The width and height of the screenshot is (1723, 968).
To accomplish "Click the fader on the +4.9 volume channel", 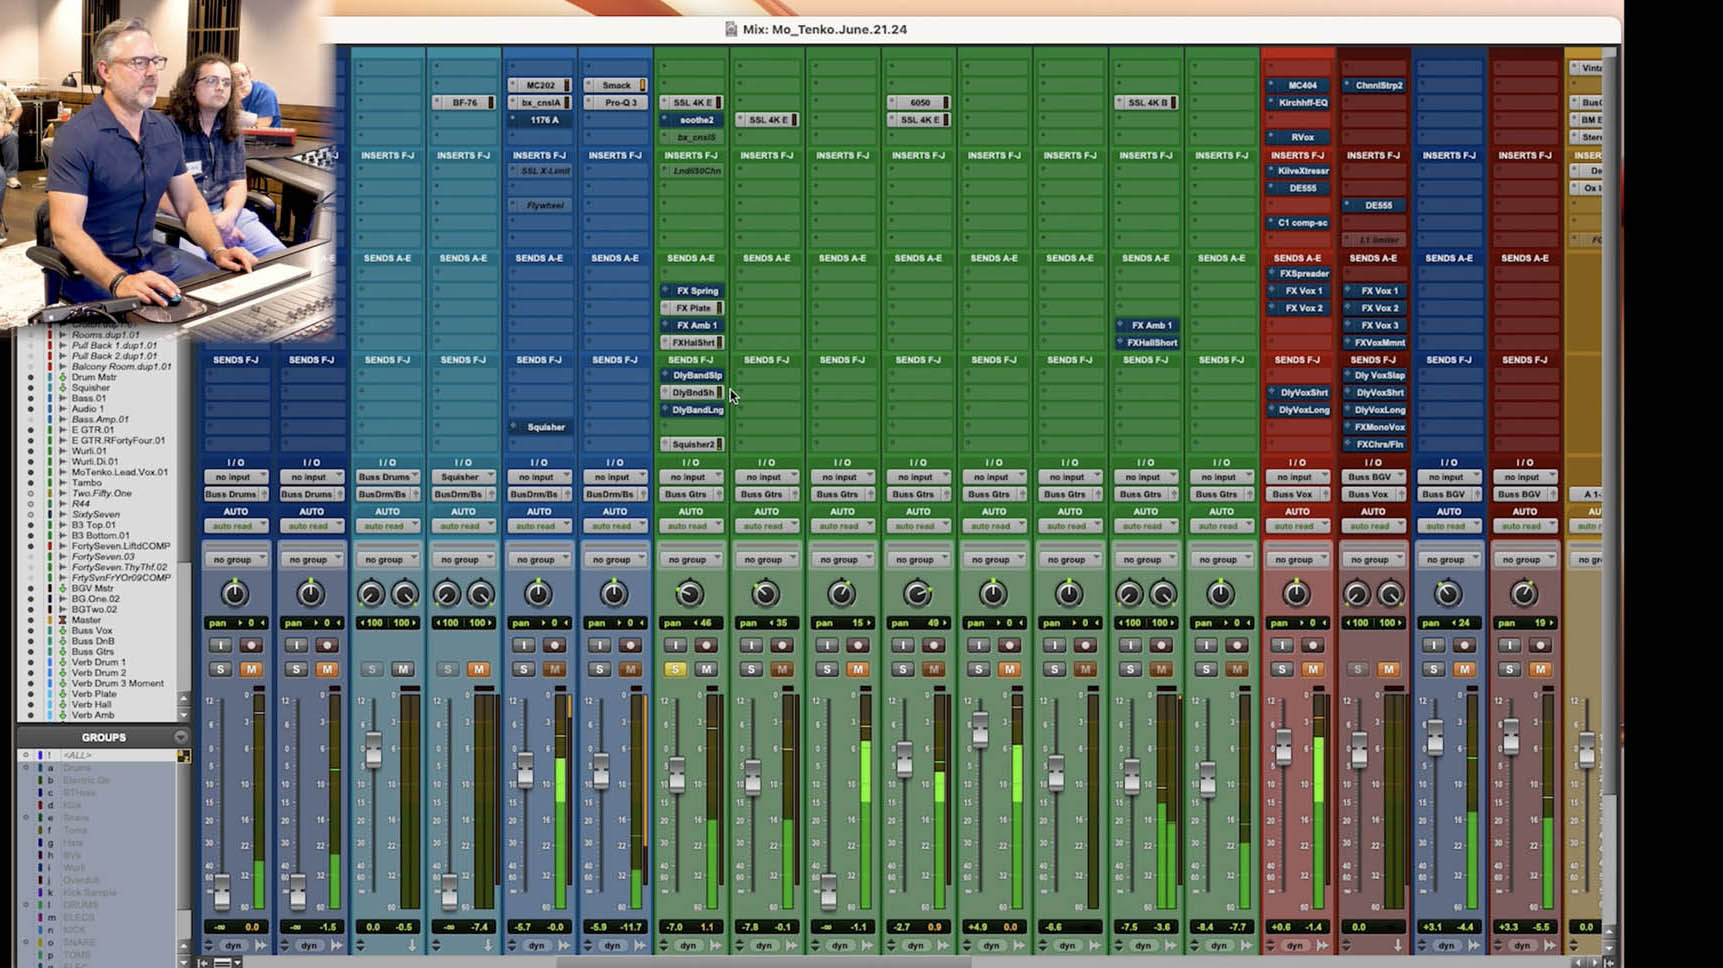I will click(980, 729).
